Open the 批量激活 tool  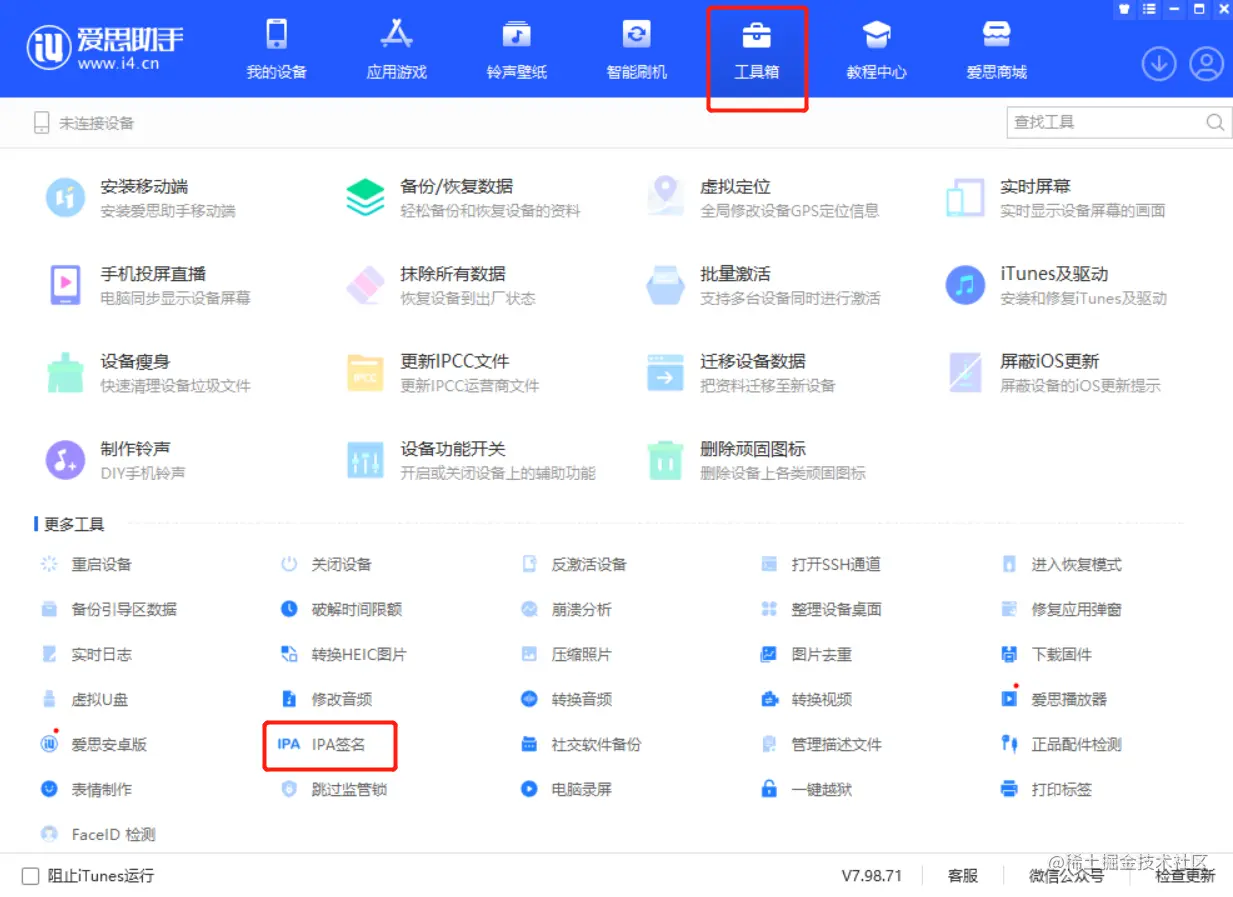[x=762, y=285]
